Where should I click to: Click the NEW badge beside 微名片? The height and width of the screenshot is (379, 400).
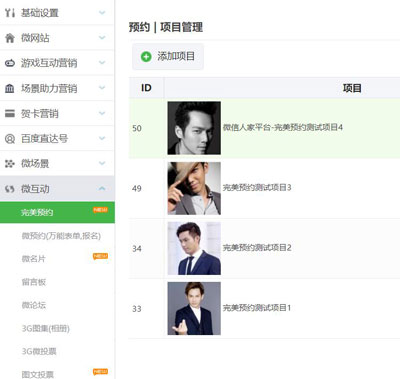click(100, 256)
